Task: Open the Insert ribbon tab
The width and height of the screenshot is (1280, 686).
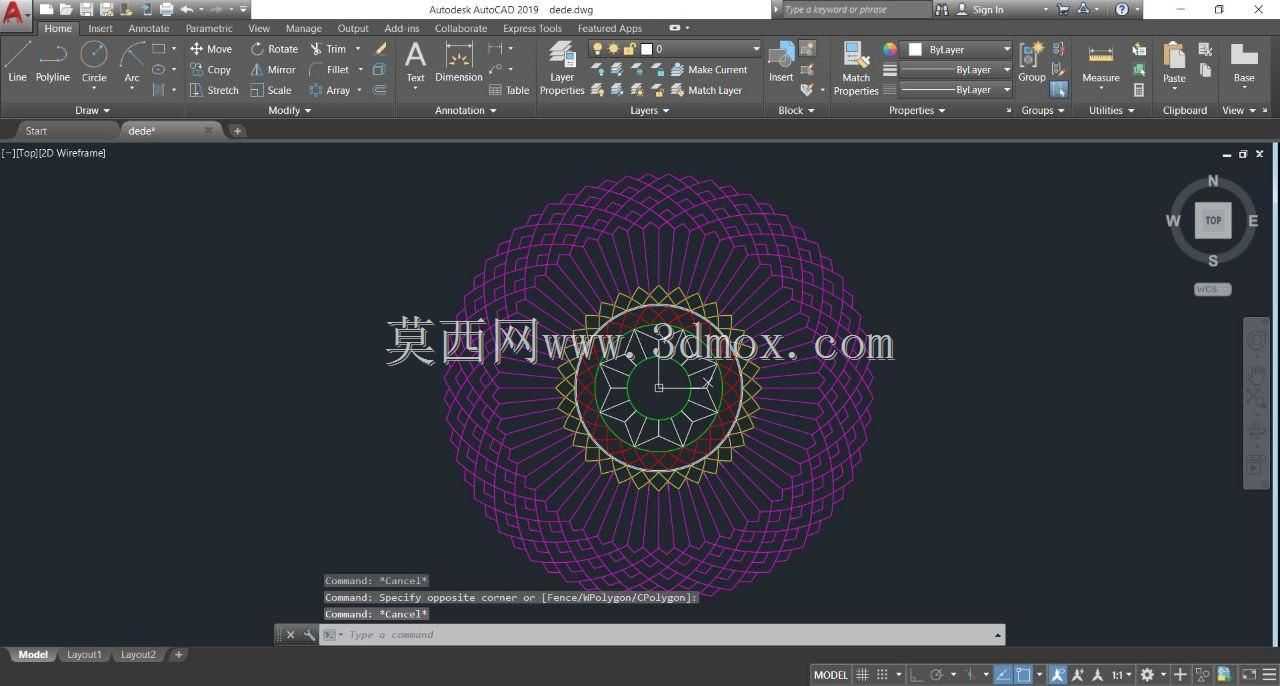Action: [100, 28]
